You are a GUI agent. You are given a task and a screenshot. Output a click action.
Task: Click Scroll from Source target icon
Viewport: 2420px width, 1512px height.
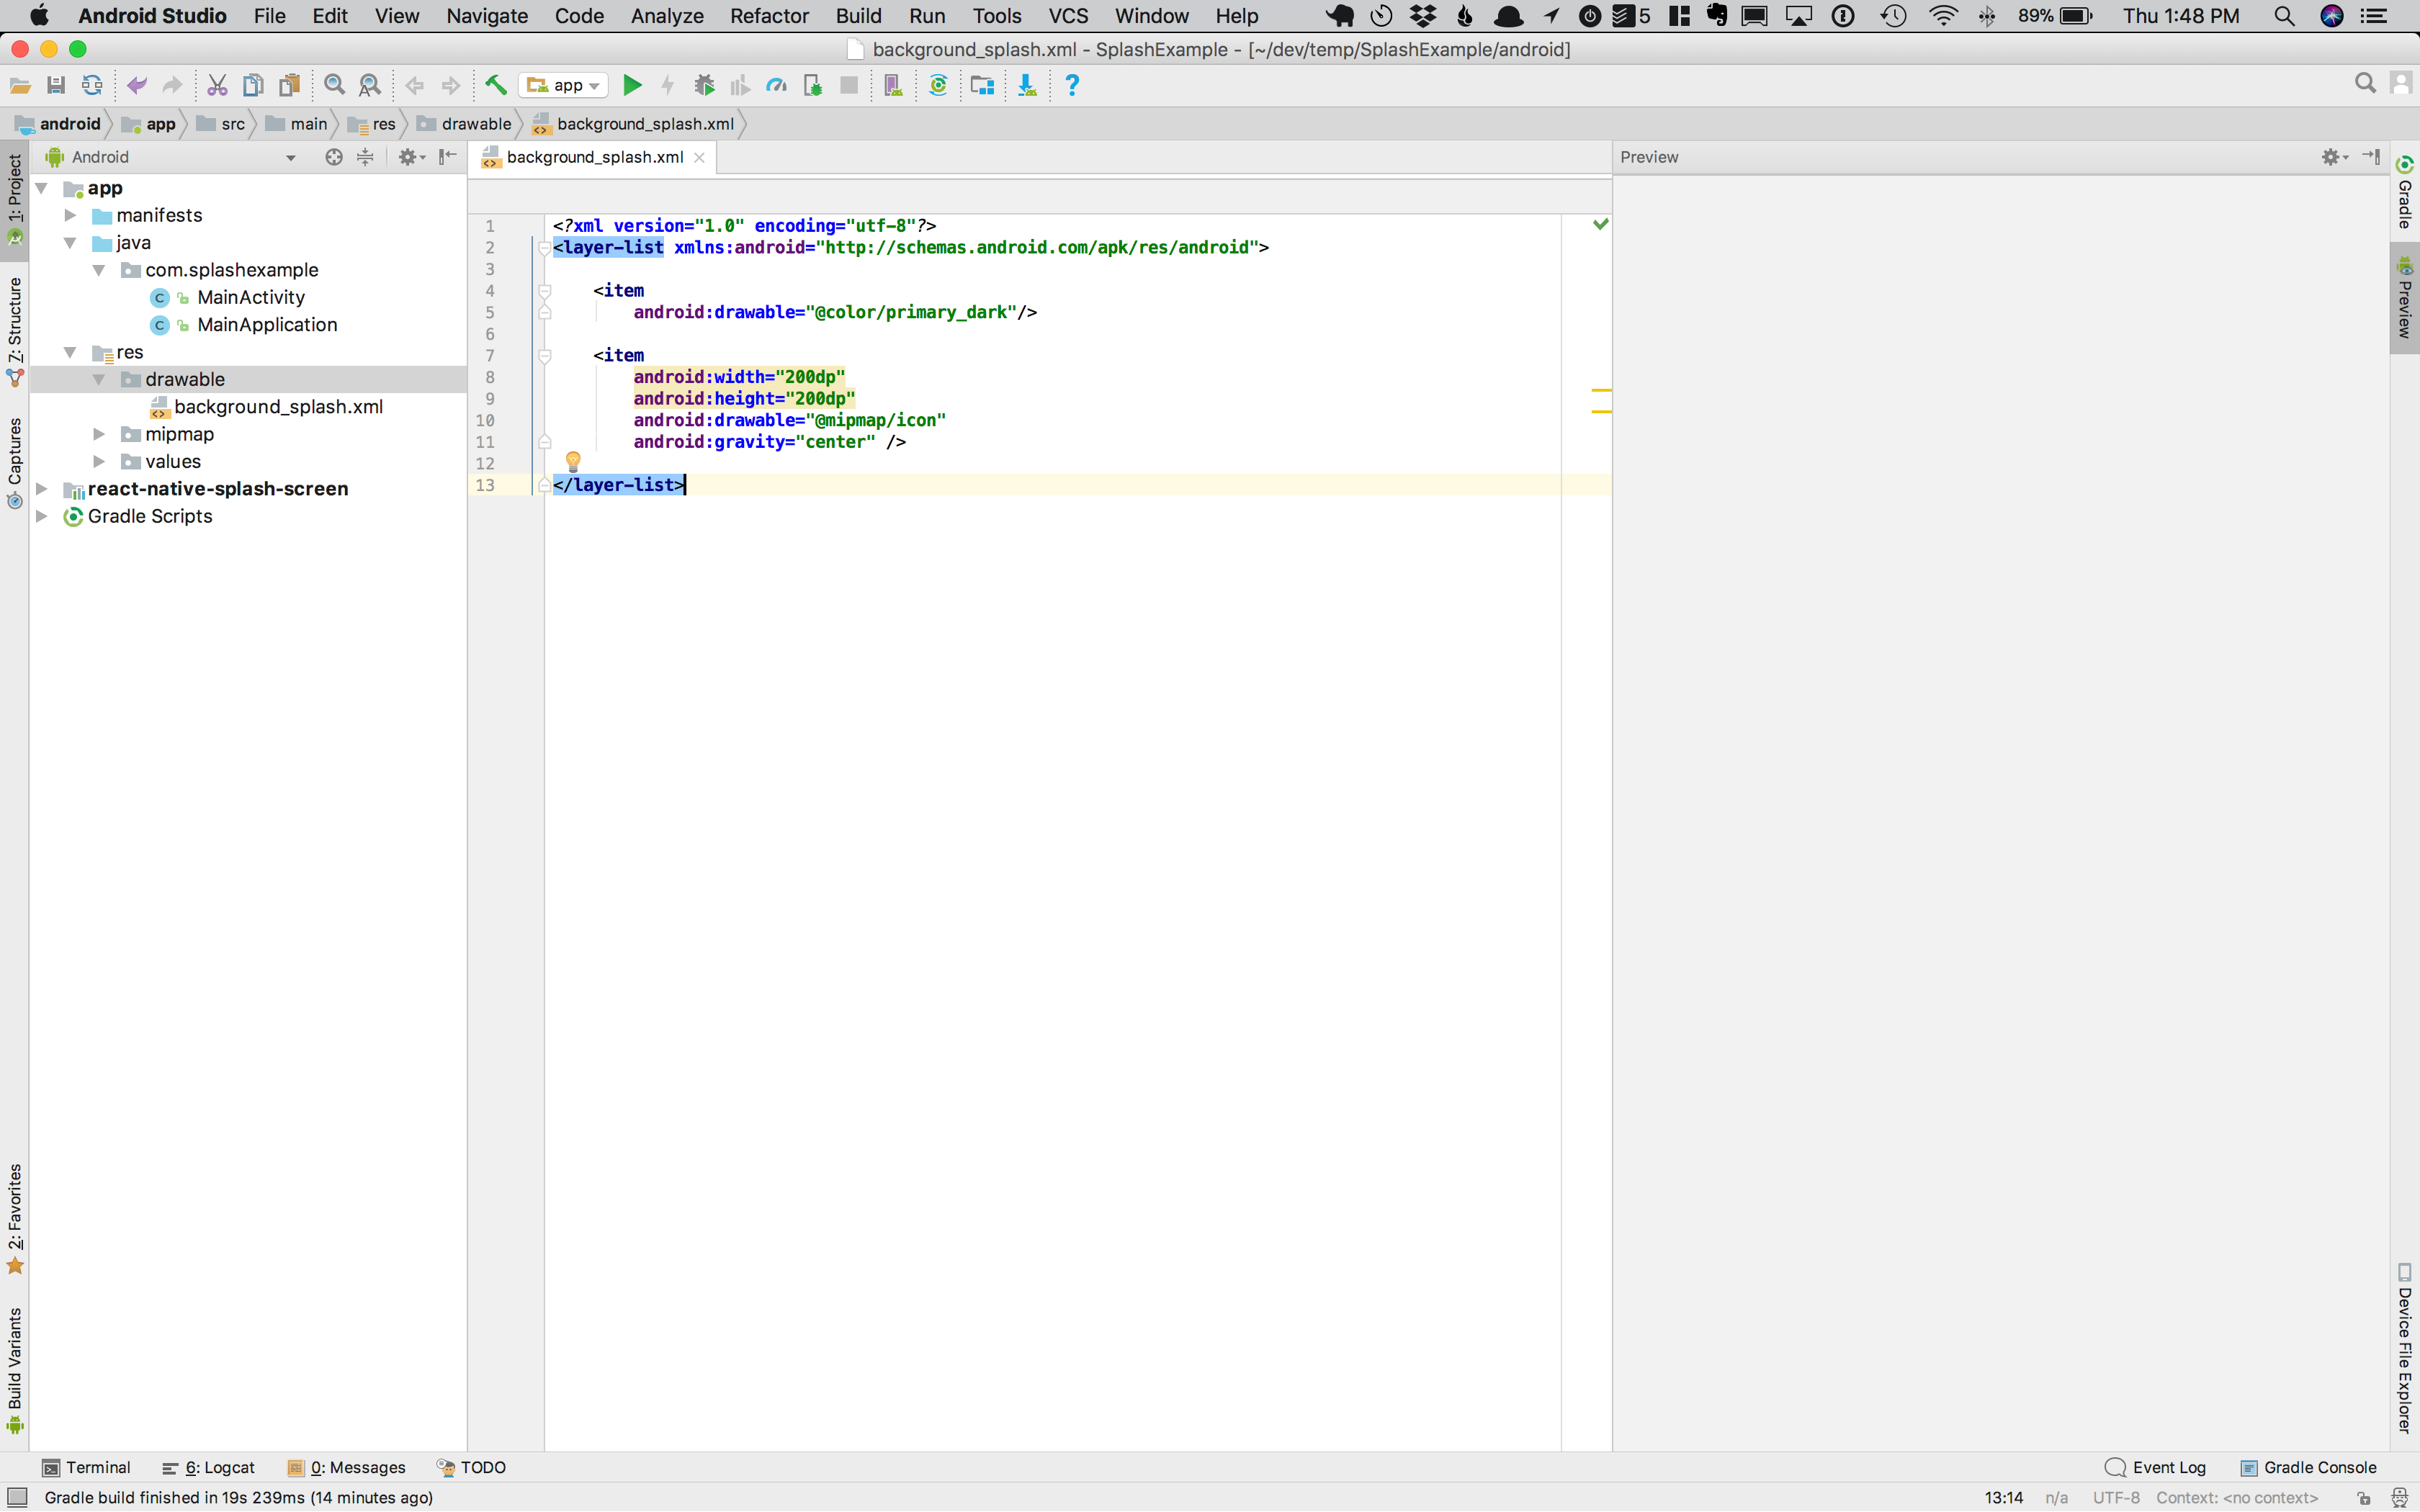point(334,157)
